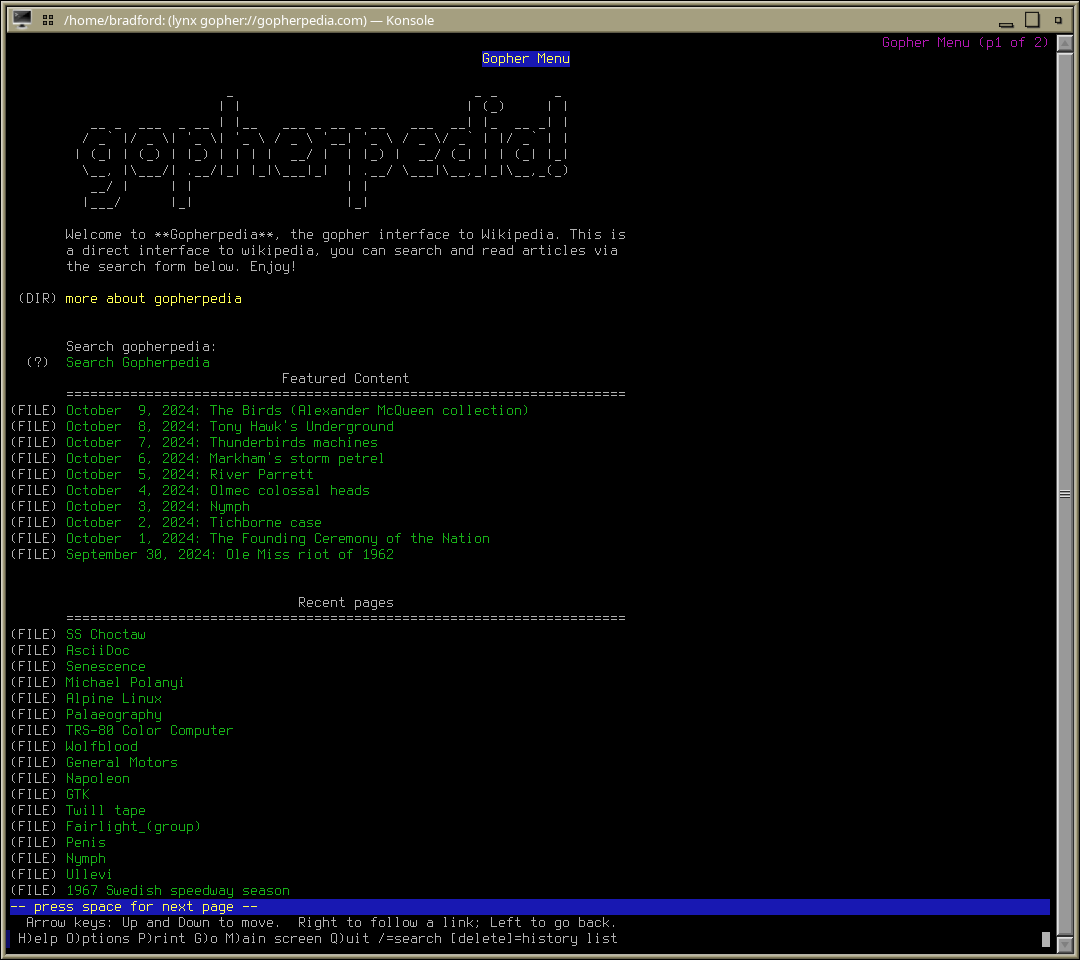Viewport: 1080px width, 960px height.
Task: Open recent page 'Palaeography'
Action: (x=114, y=714)
